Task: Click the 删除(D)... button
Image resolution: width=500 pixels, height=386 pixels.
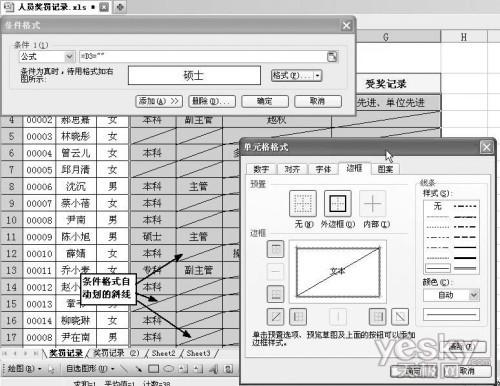Action: (x=212, y=101)
